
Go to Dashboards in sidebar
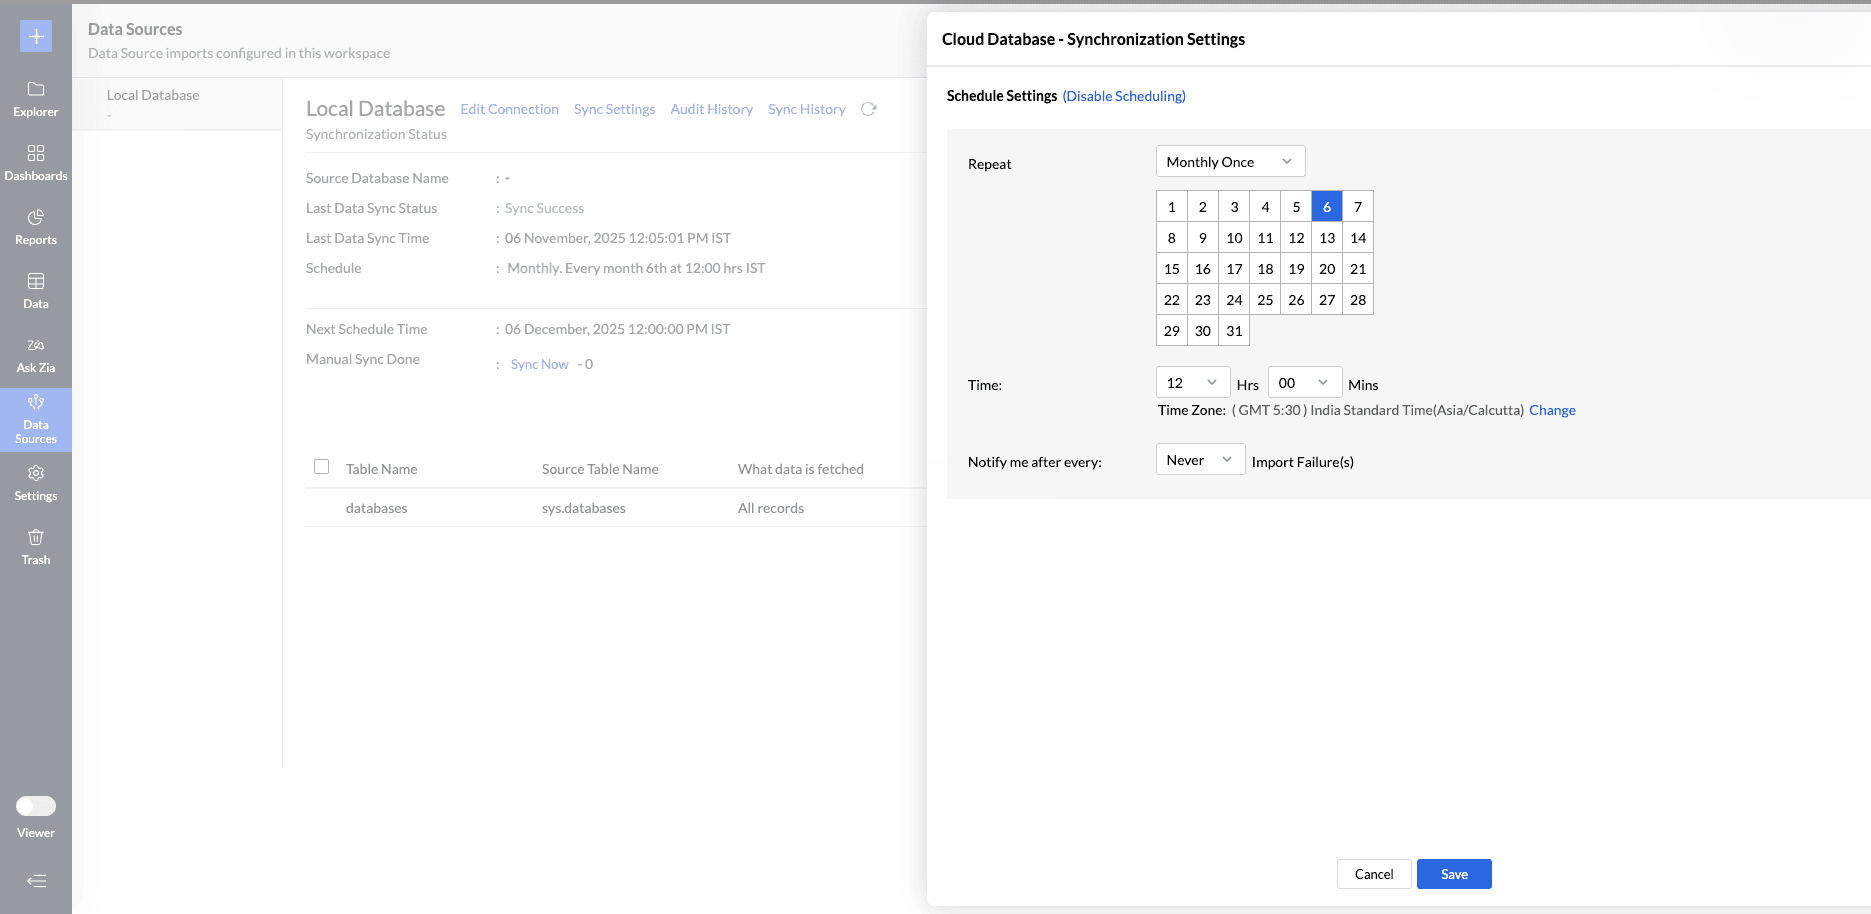(36, 163)
